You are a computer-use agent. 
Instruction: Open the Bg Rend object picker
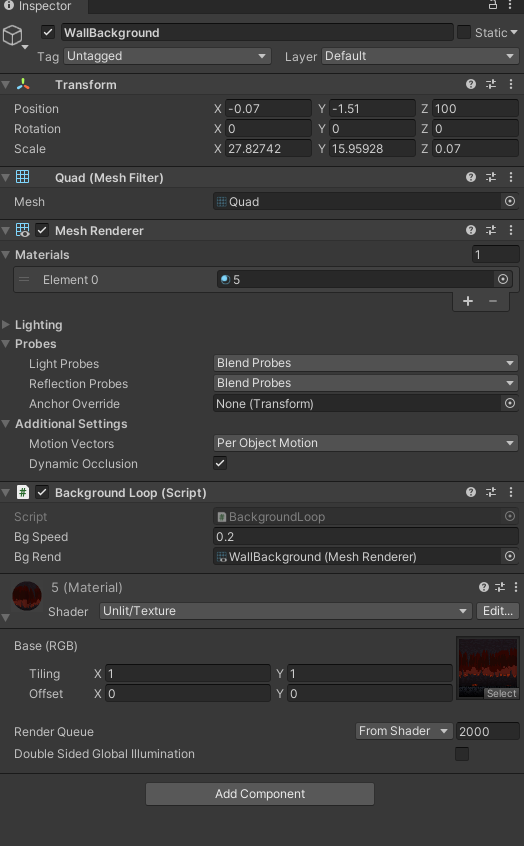click(509, 556)
